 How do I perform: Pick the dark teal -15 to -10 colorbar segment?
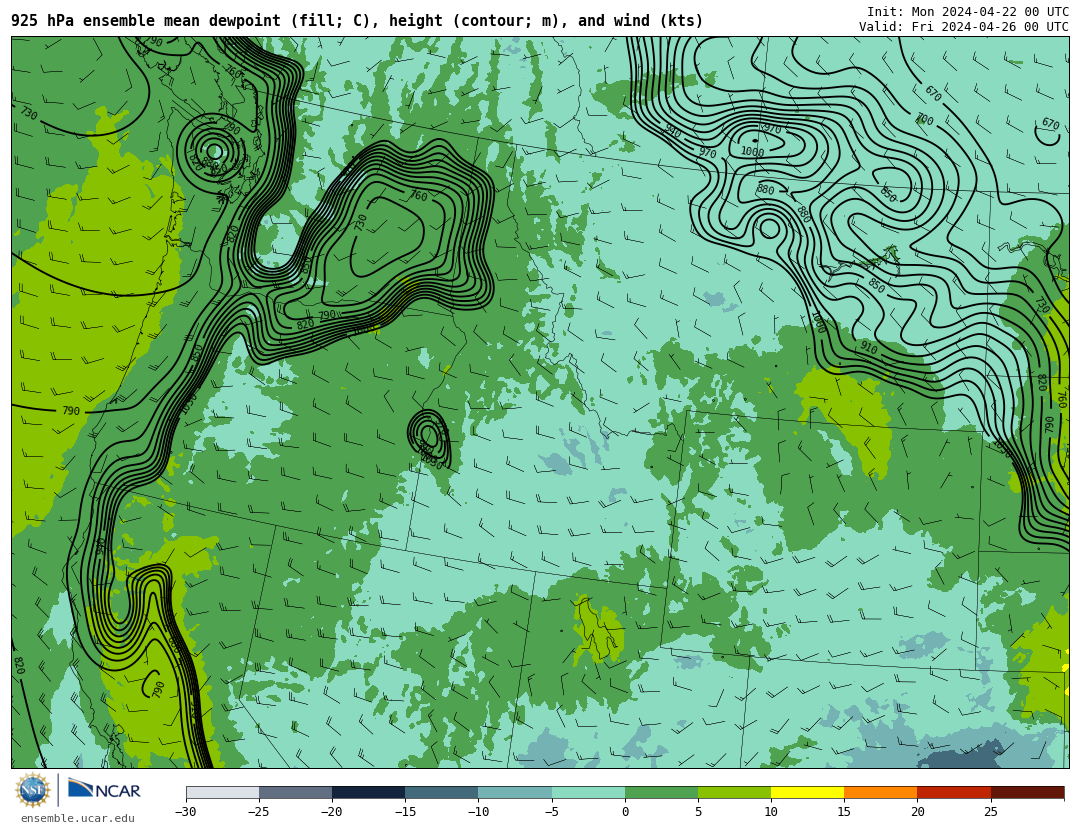point(442,793)
